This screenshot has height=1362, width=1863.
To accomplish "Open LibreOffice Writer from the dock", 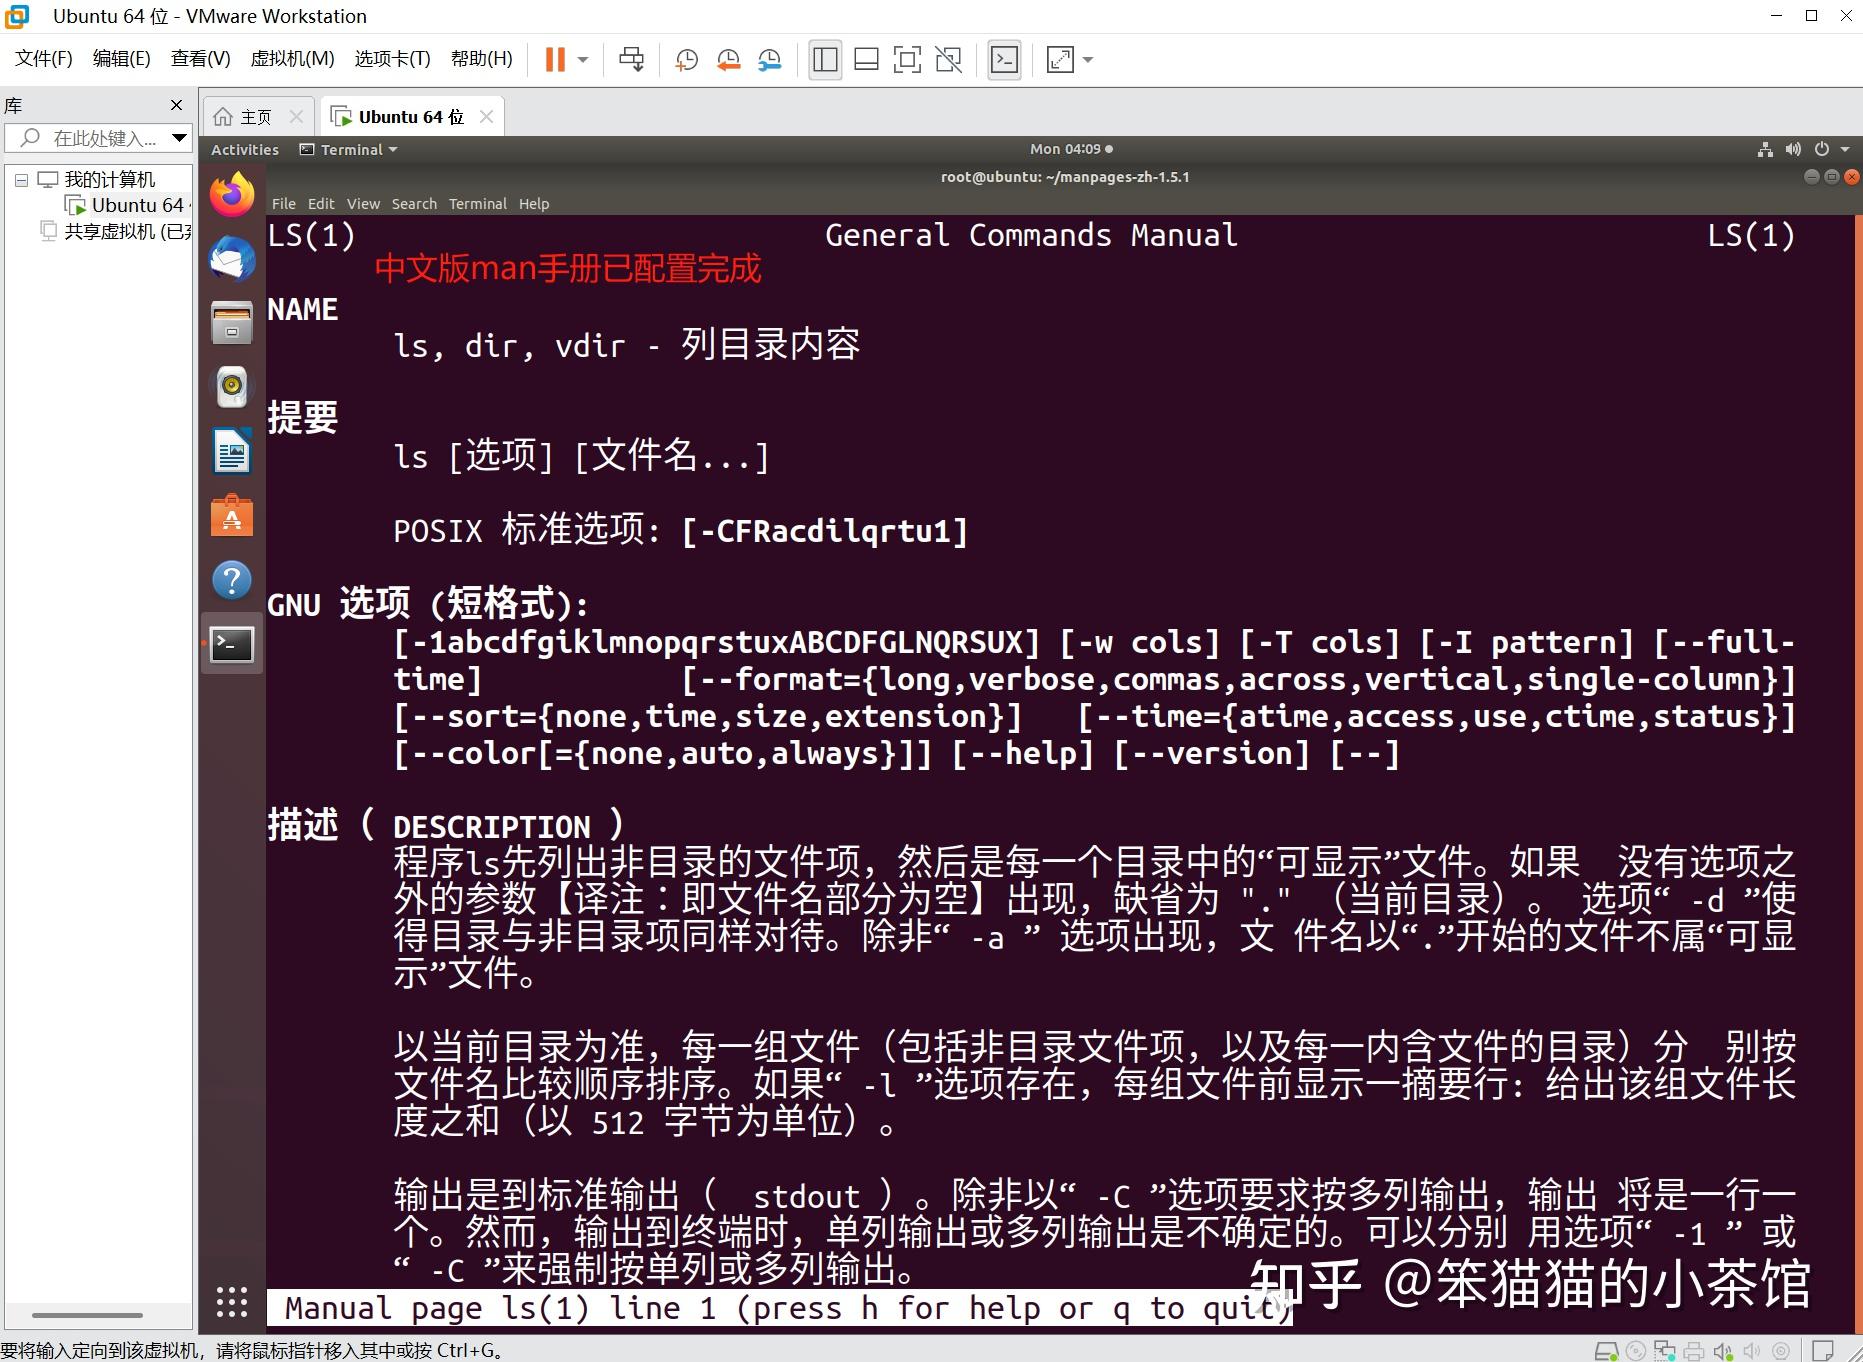I will 232,452.
